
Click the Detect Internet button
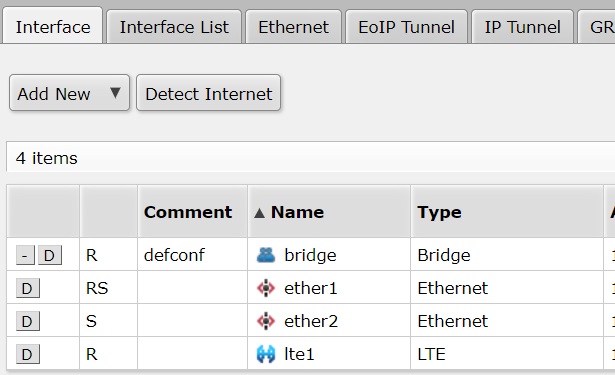click(209, 93)
